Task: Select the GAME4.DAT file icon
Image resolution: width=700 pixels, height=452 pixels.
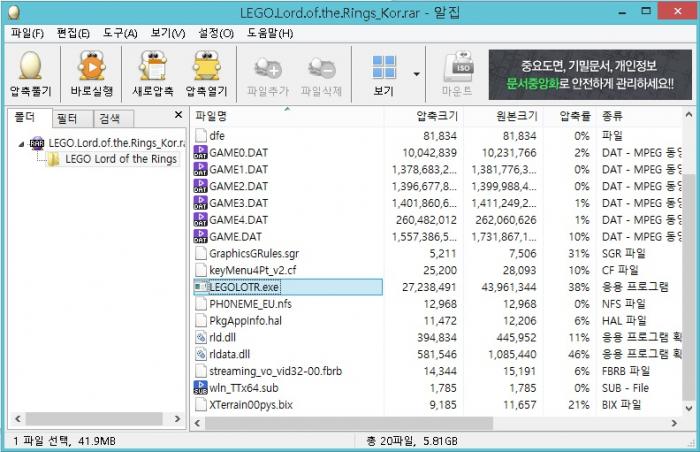Action: point(200,220)
